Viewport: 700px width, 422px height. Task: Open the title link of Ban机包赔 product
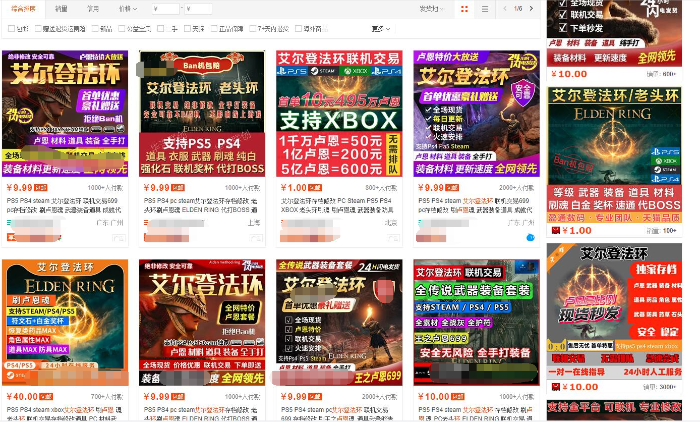coord(200,205)
